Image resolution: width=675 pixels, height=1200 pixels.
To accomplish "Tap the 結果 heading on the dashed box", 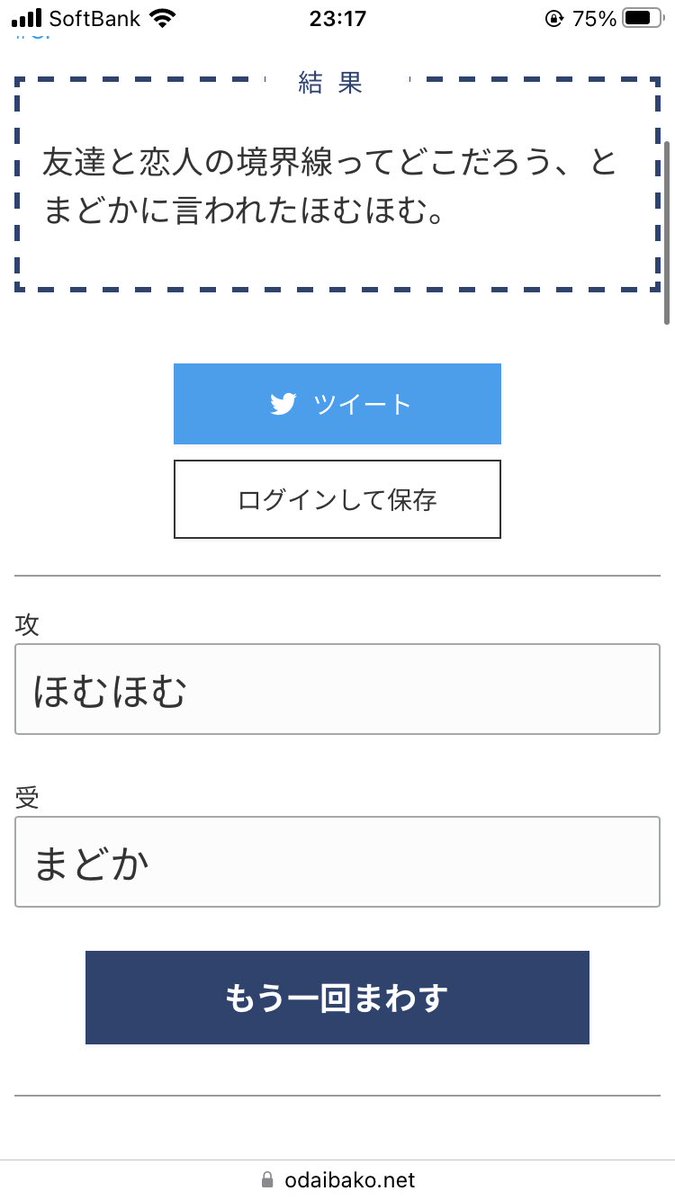I will (x=331, y=83).
